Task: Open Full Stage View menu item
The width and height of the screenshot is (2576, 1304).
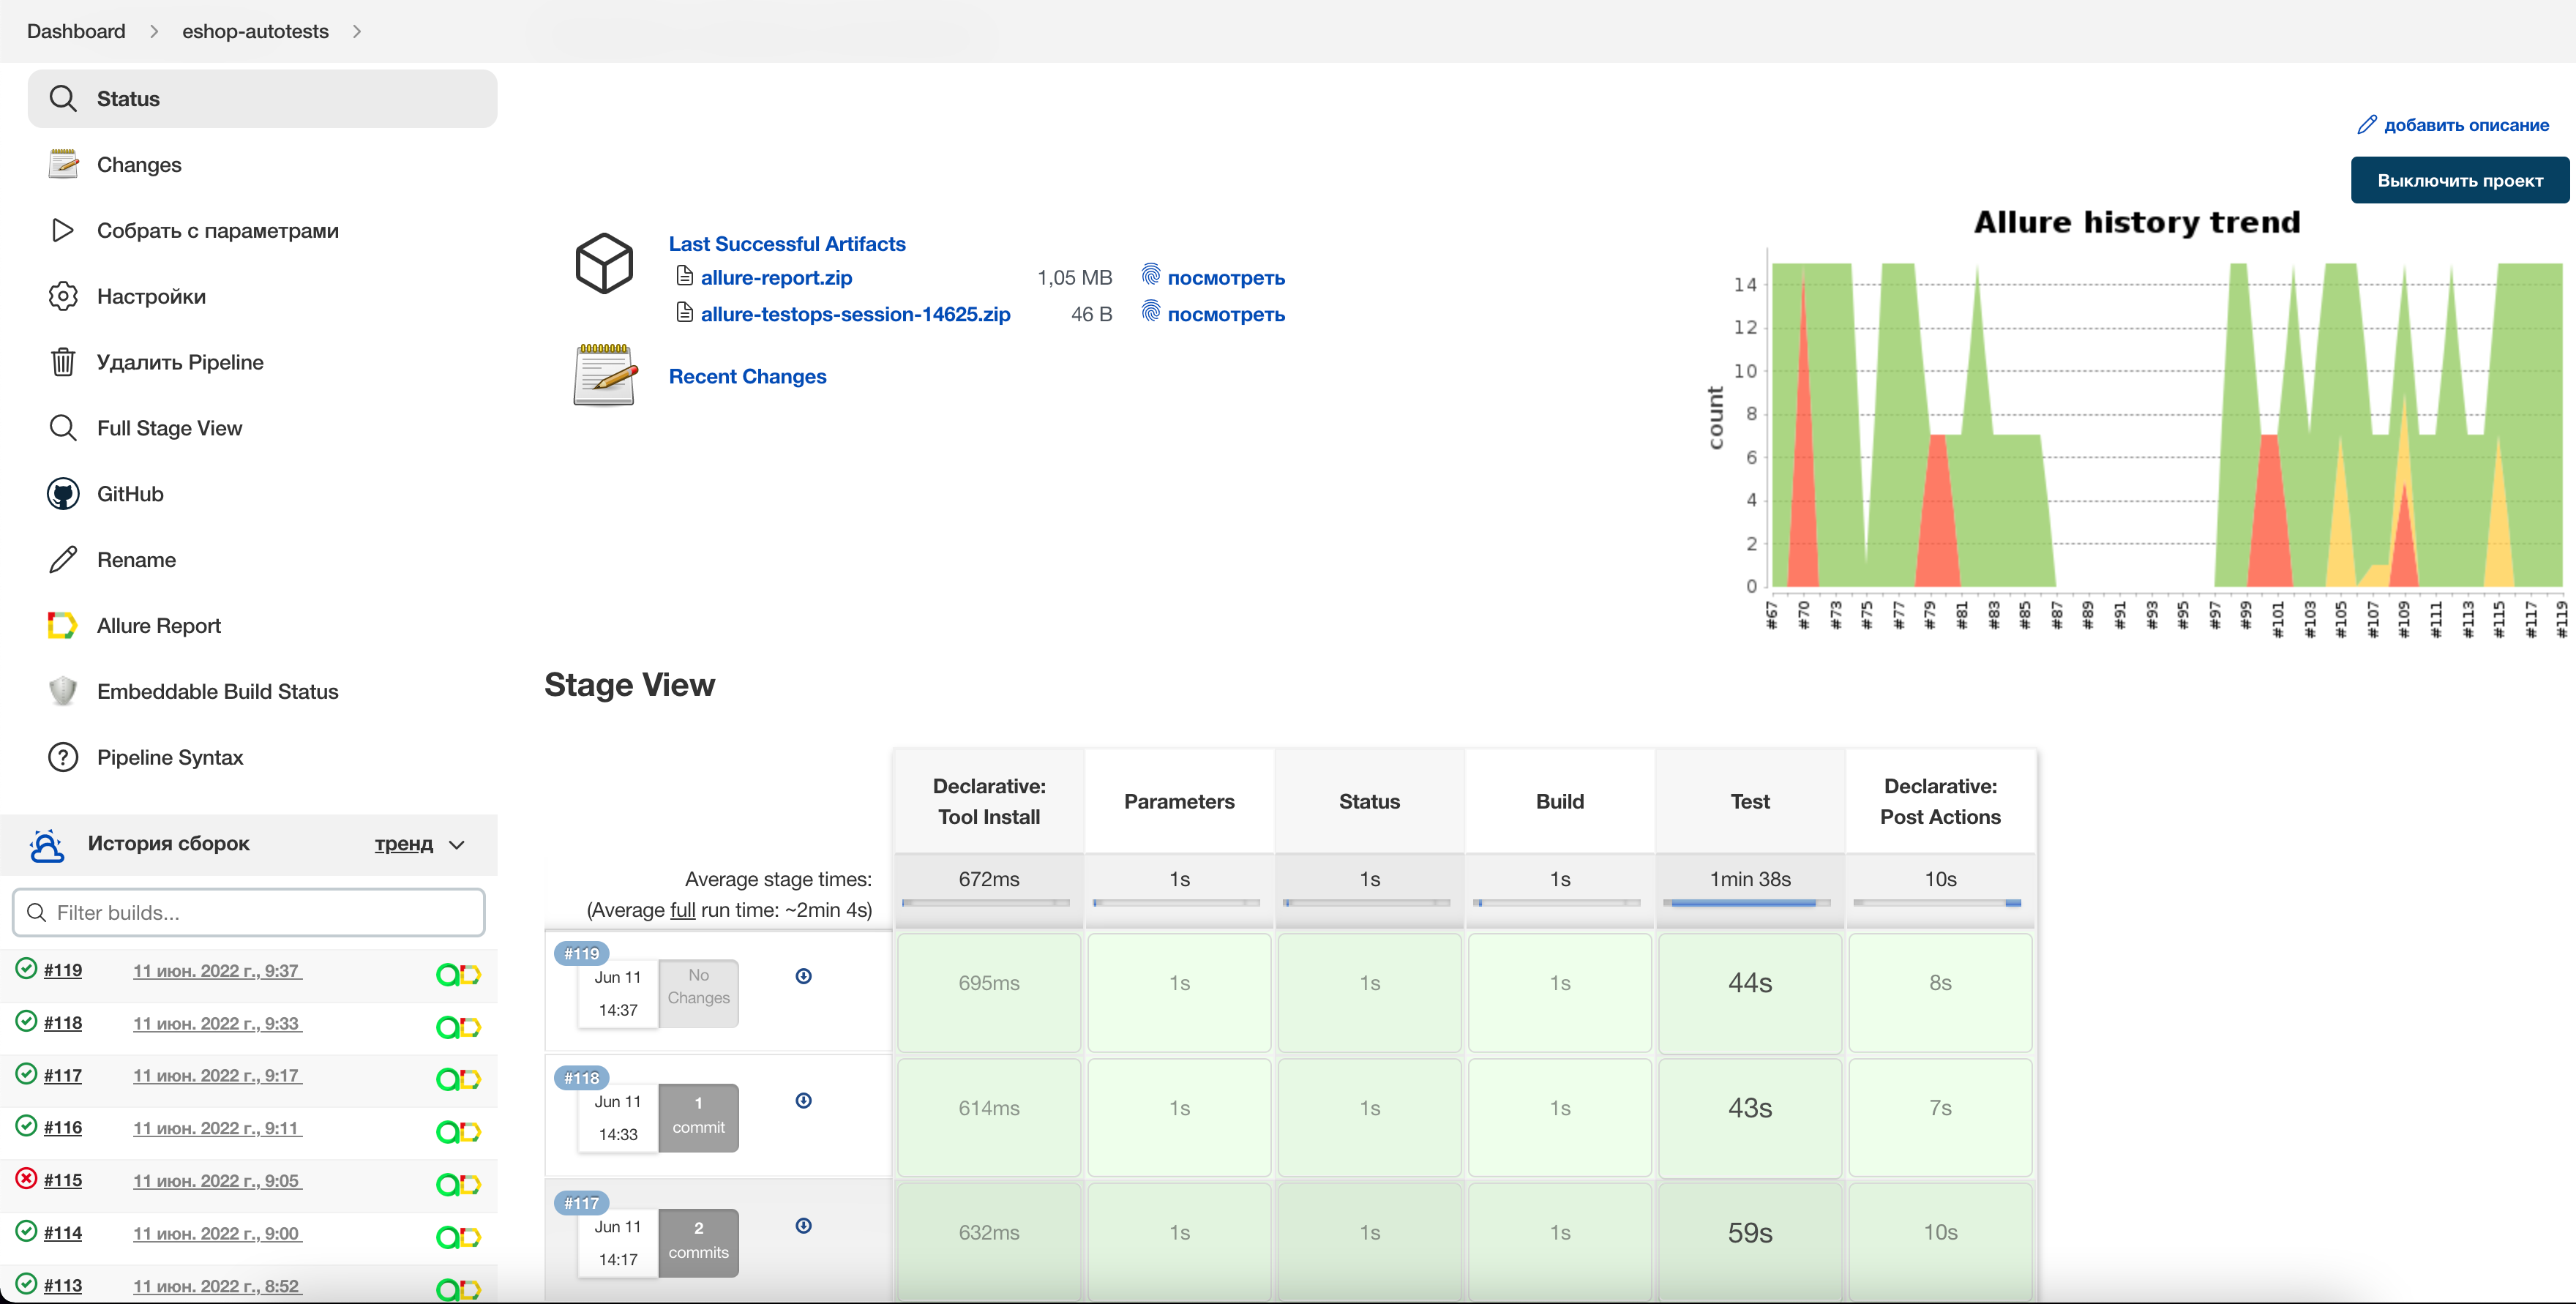Action: (x=169, y=428)
